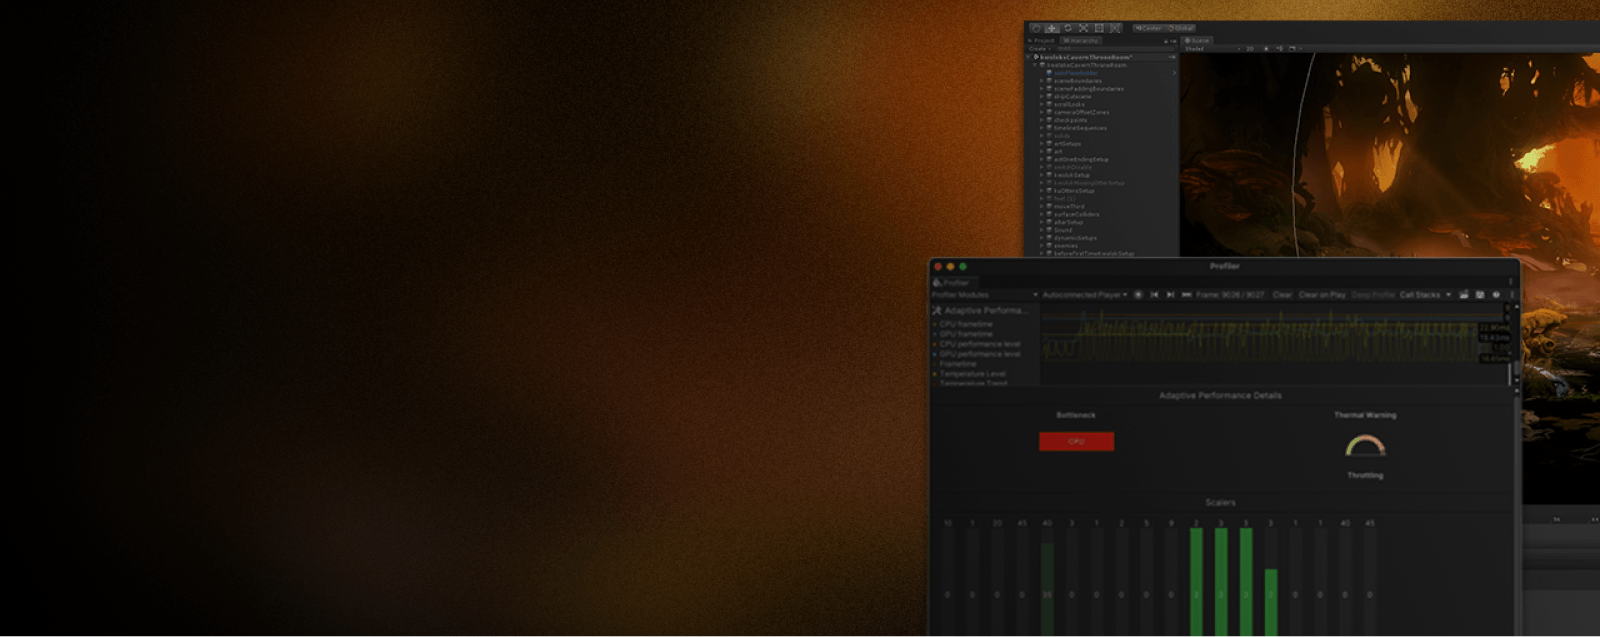Click the red CPU bottleneck indicator

coord(1076,441)
